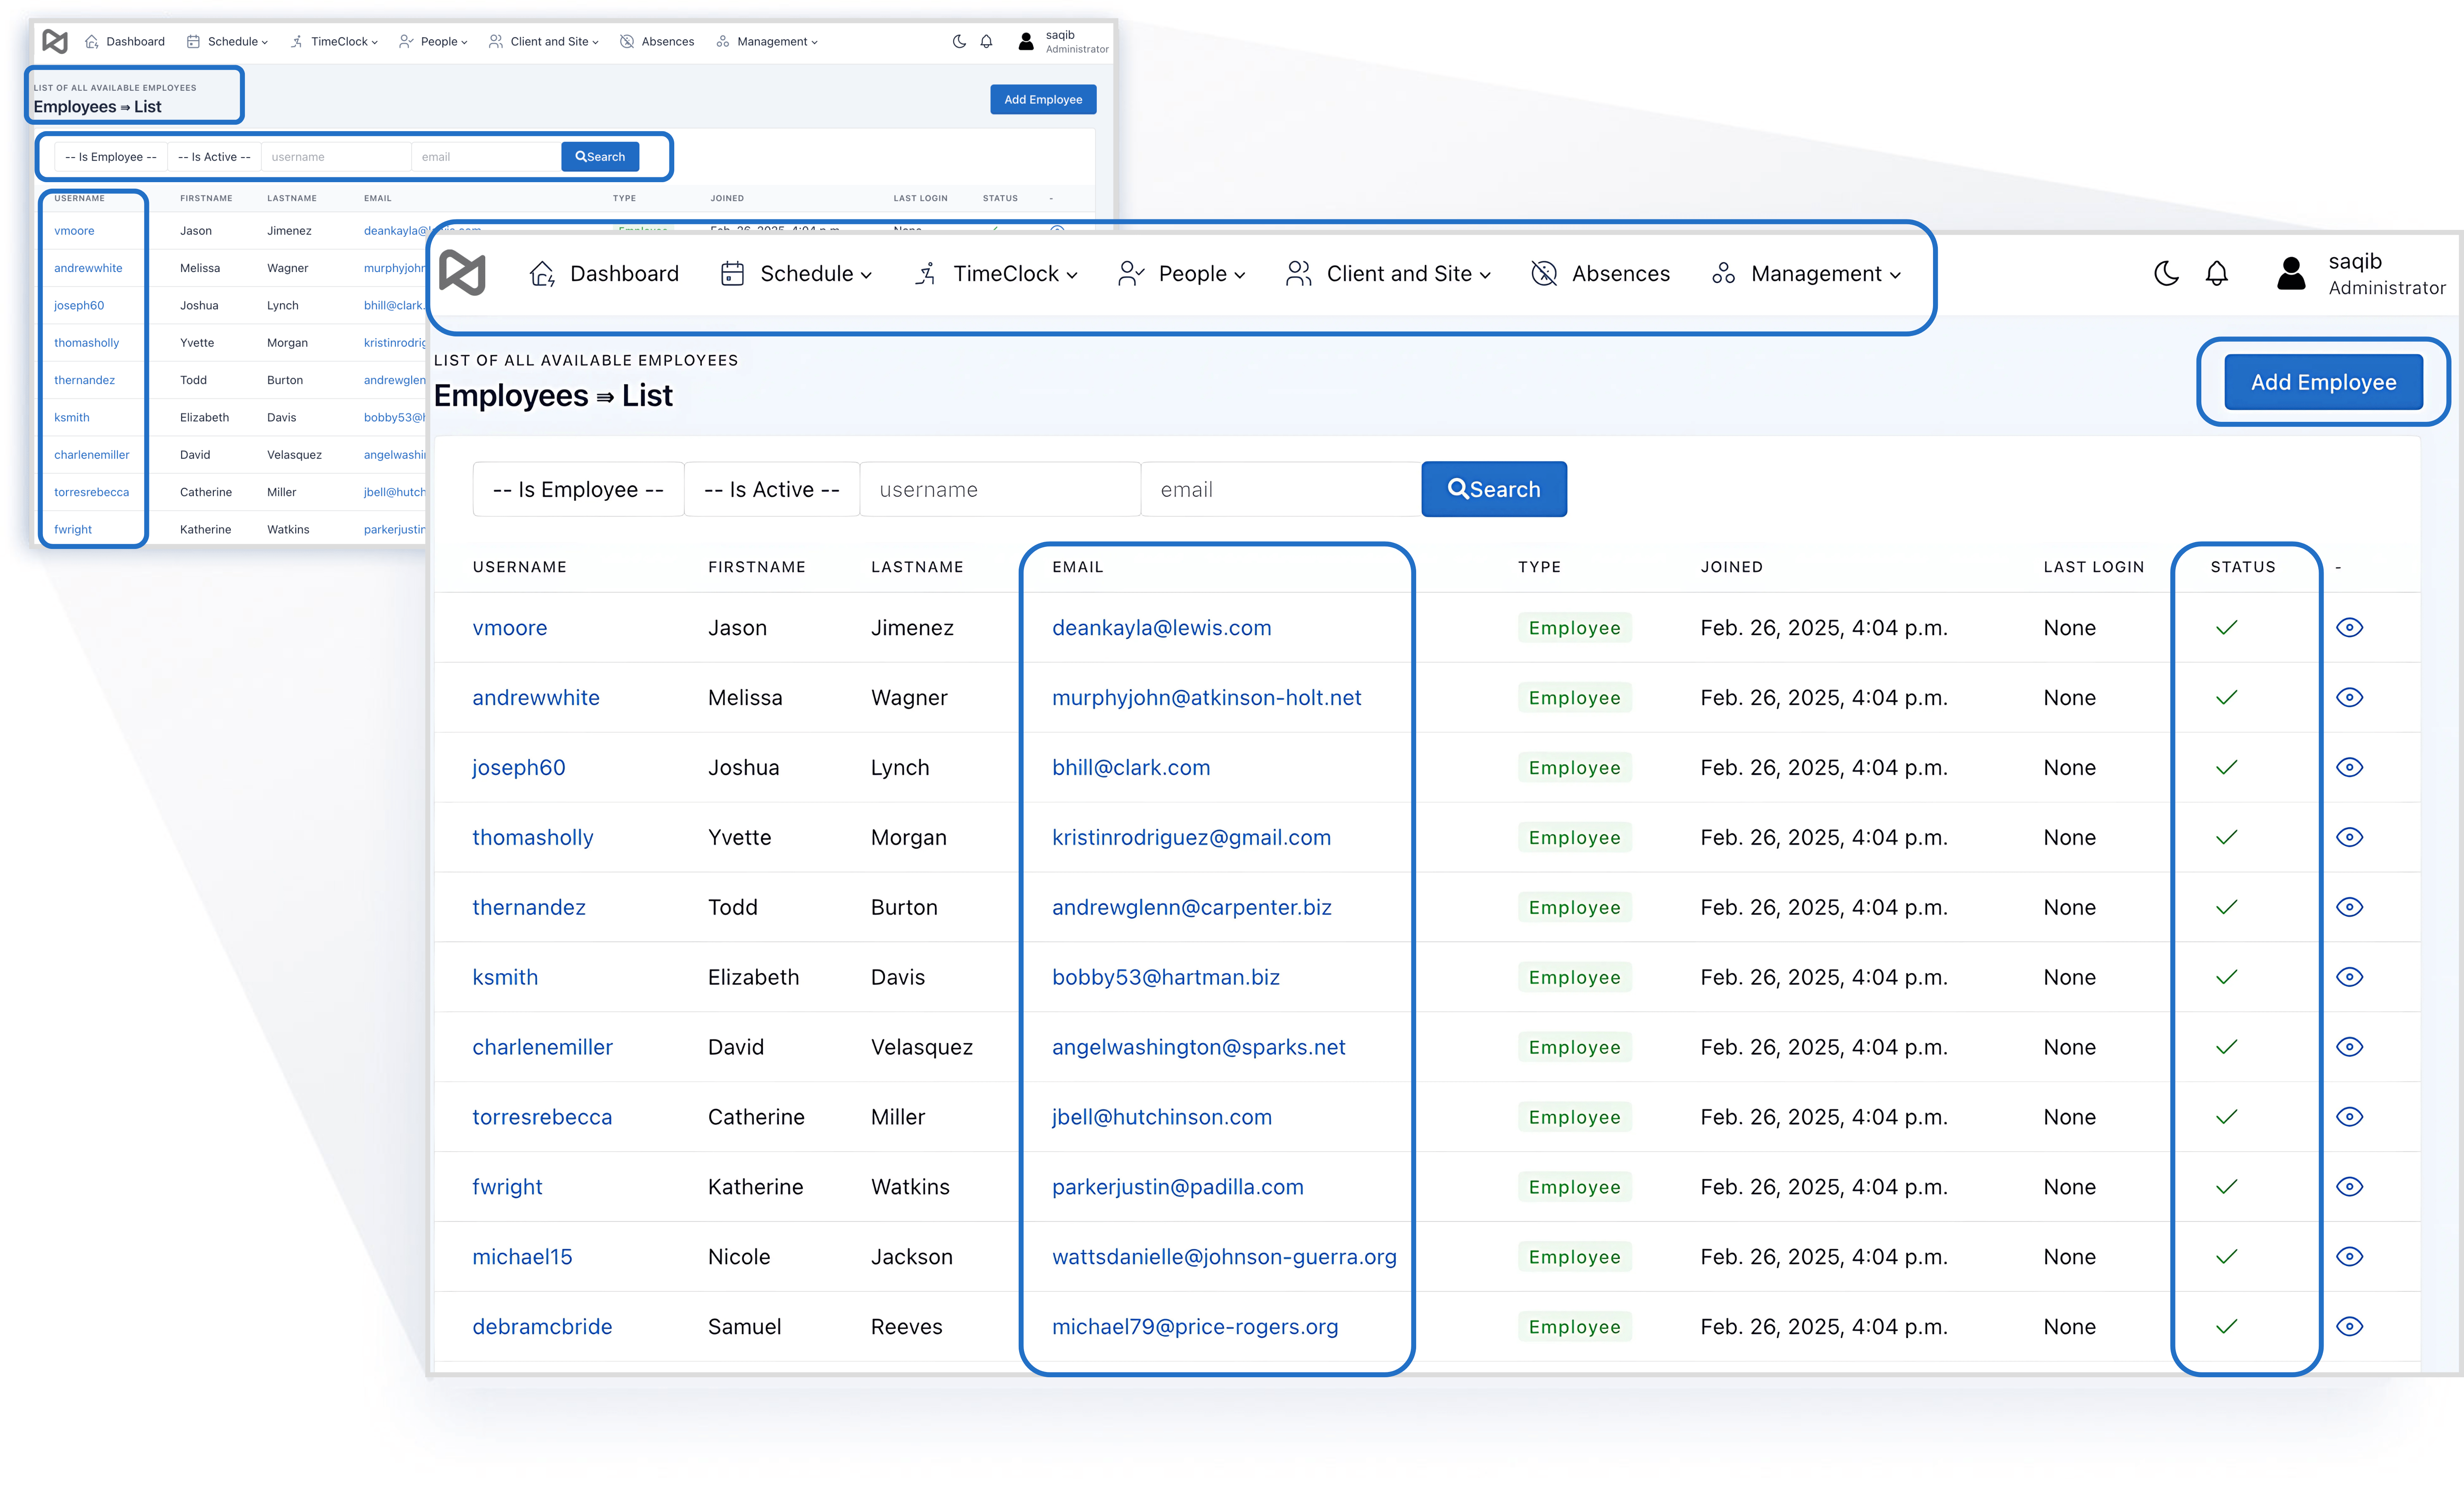
Task: Open andrewwhite link in back window
Action: 88,268
